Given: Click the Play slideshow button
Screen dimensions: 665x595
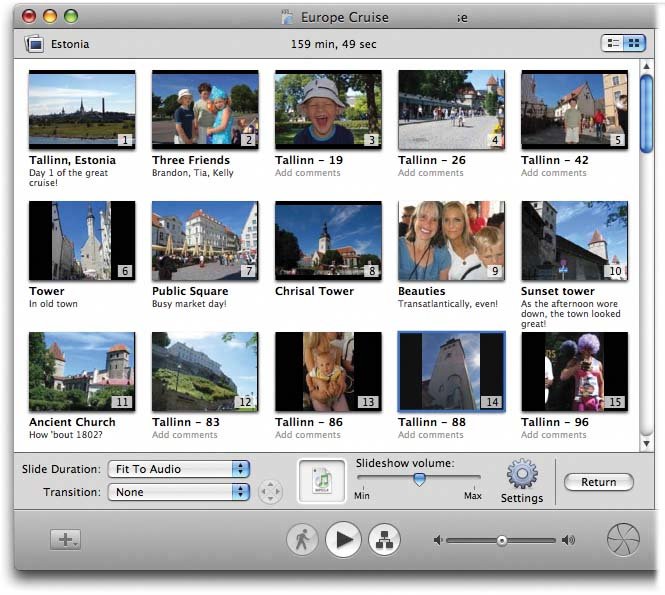Looking at the screenshot, I should click(343, 540).
